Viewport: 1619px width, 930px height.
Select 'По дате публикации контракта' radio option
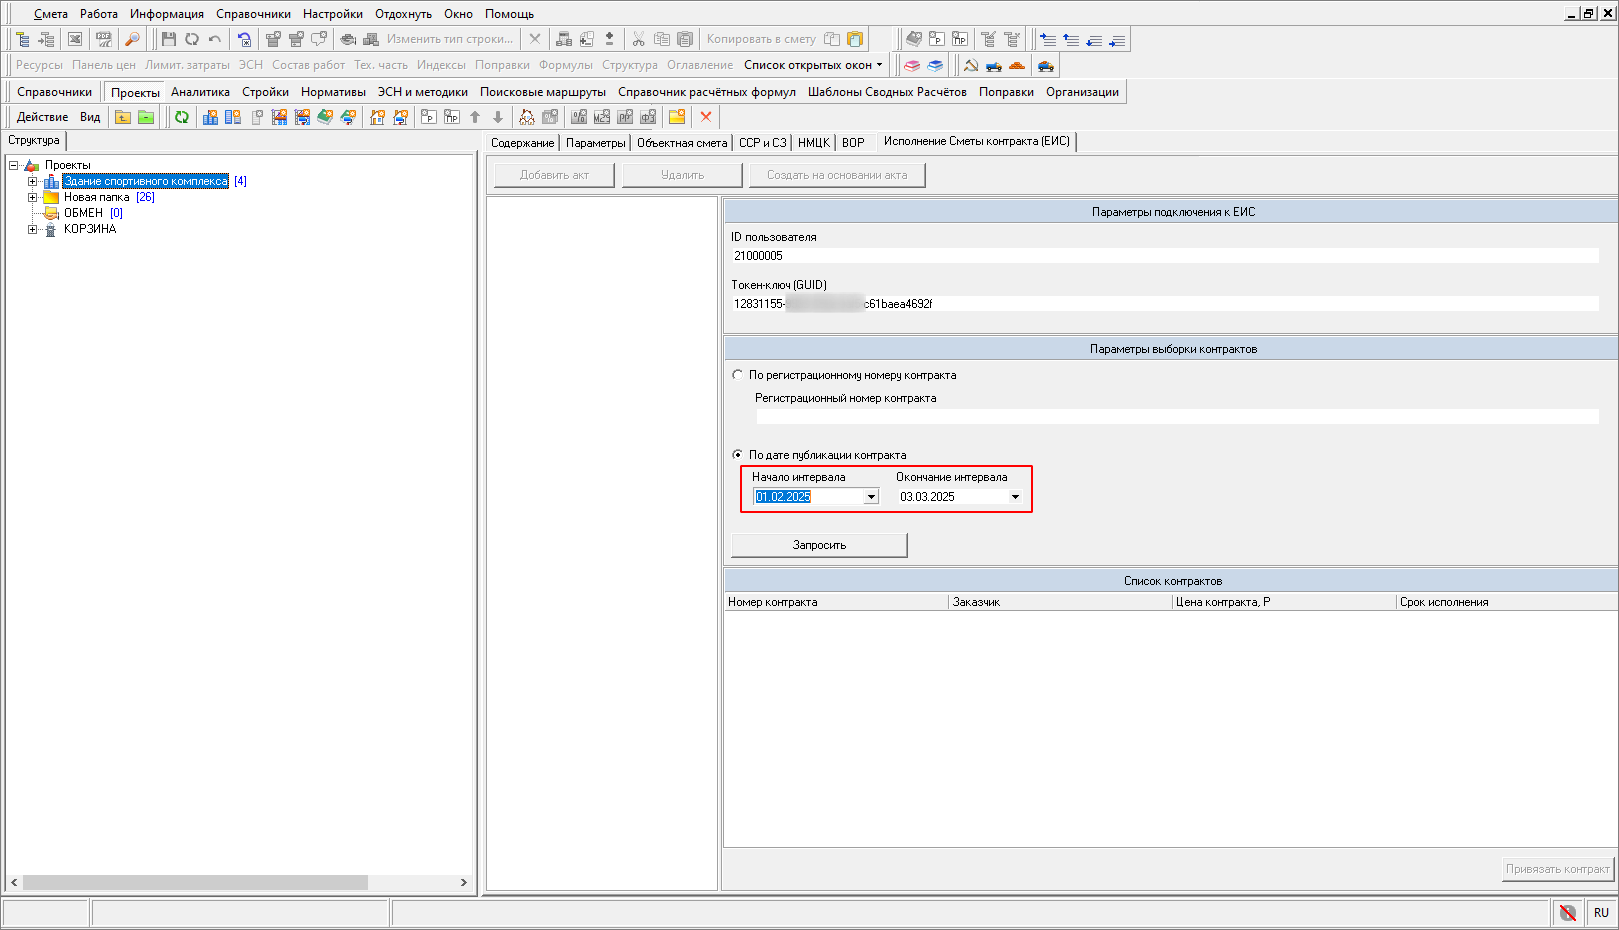[738, 455]
